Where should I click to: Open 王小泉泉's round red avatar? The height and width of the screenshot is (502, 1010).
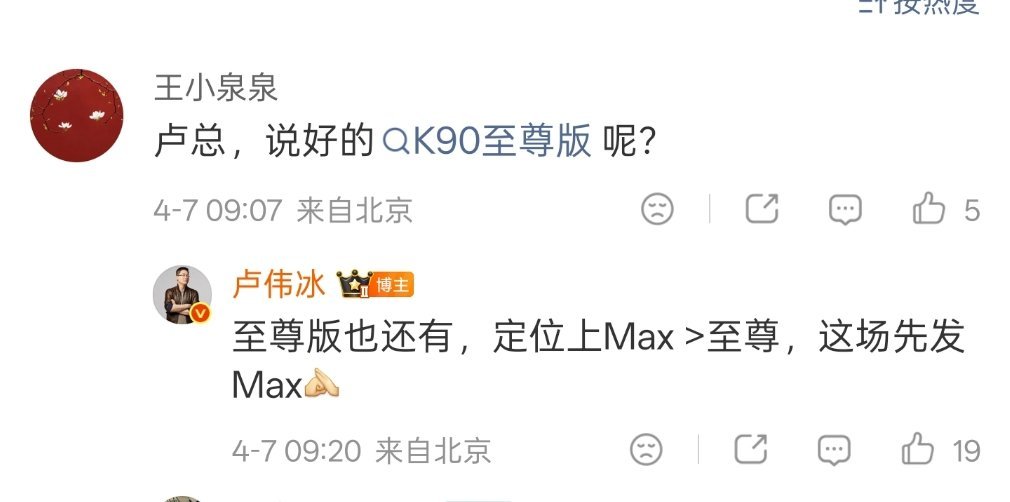pyautogui.click(x=77, y=115)
